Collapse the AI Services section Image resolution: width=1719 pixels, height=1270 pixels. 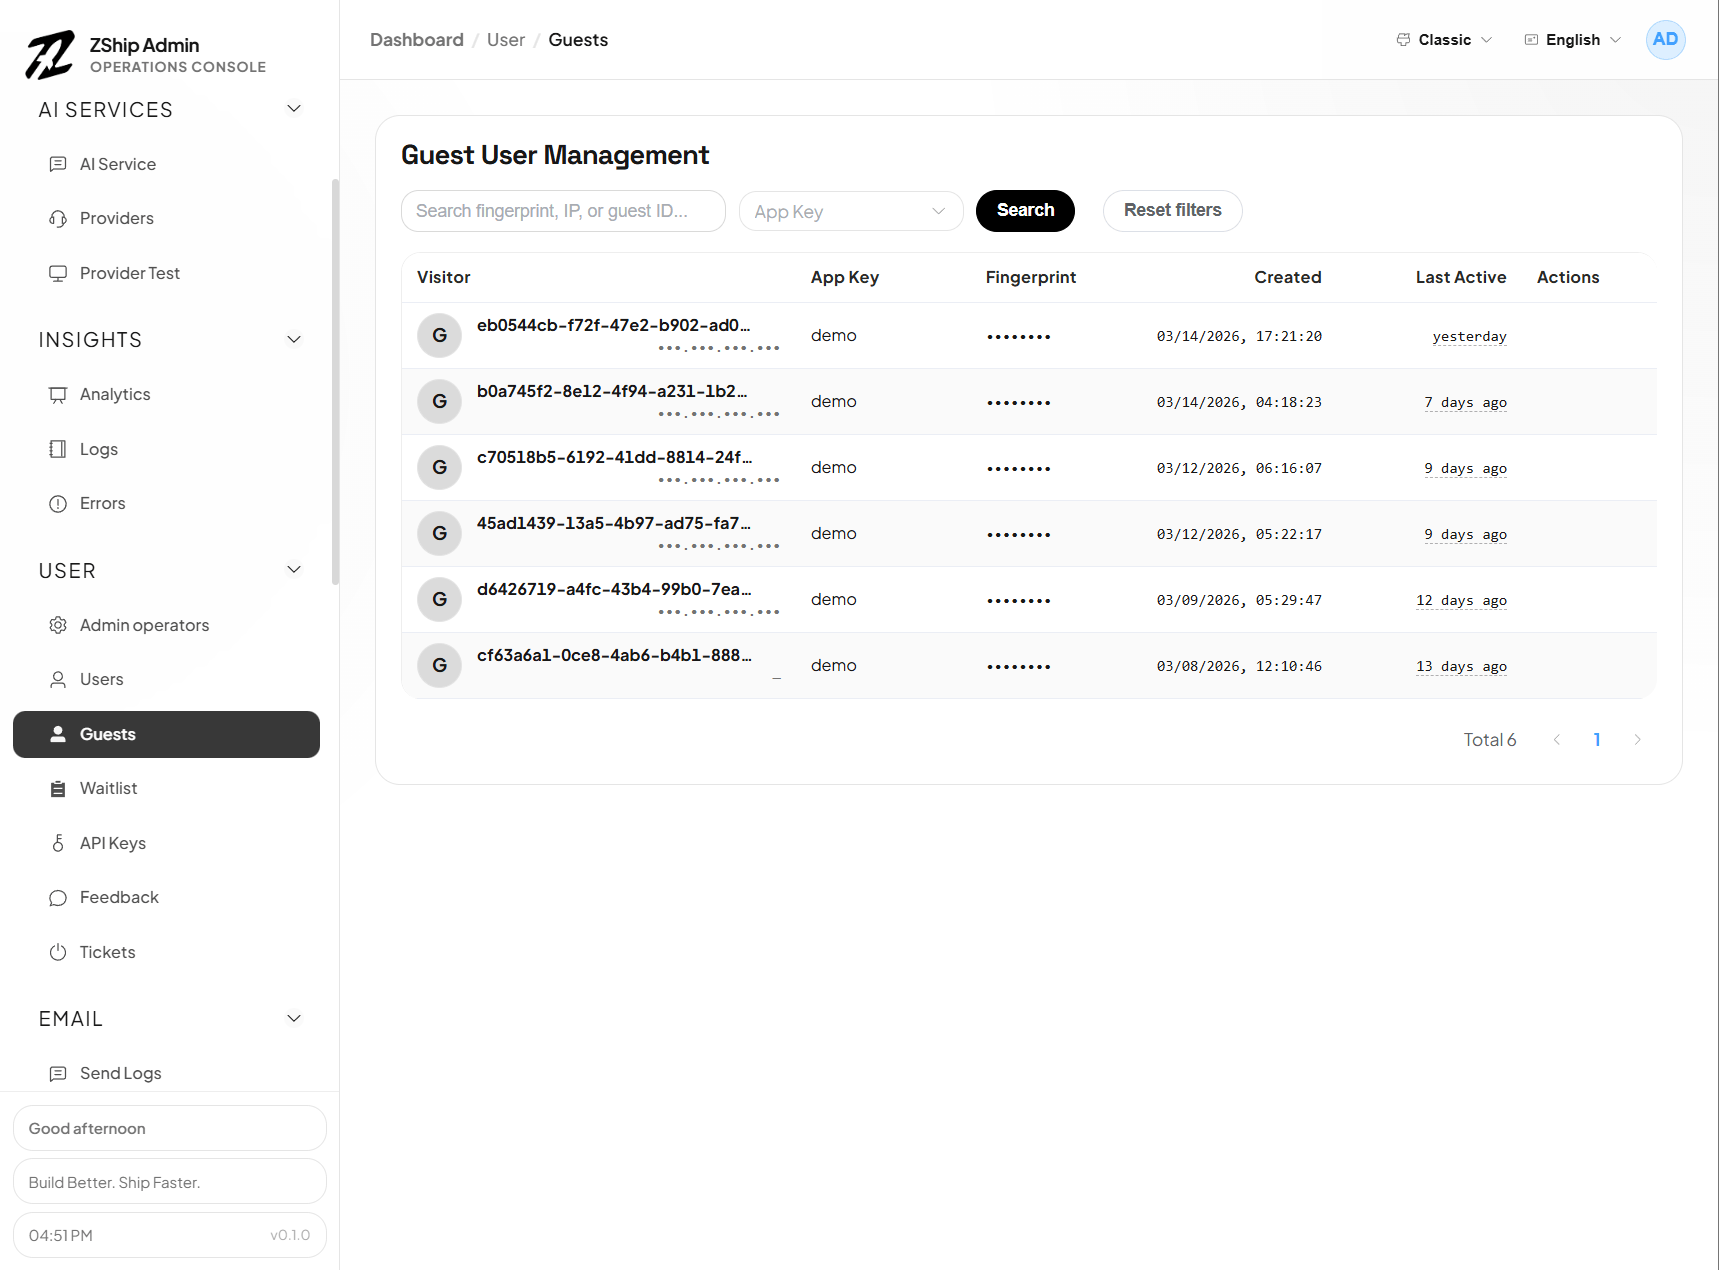point(294,109)
